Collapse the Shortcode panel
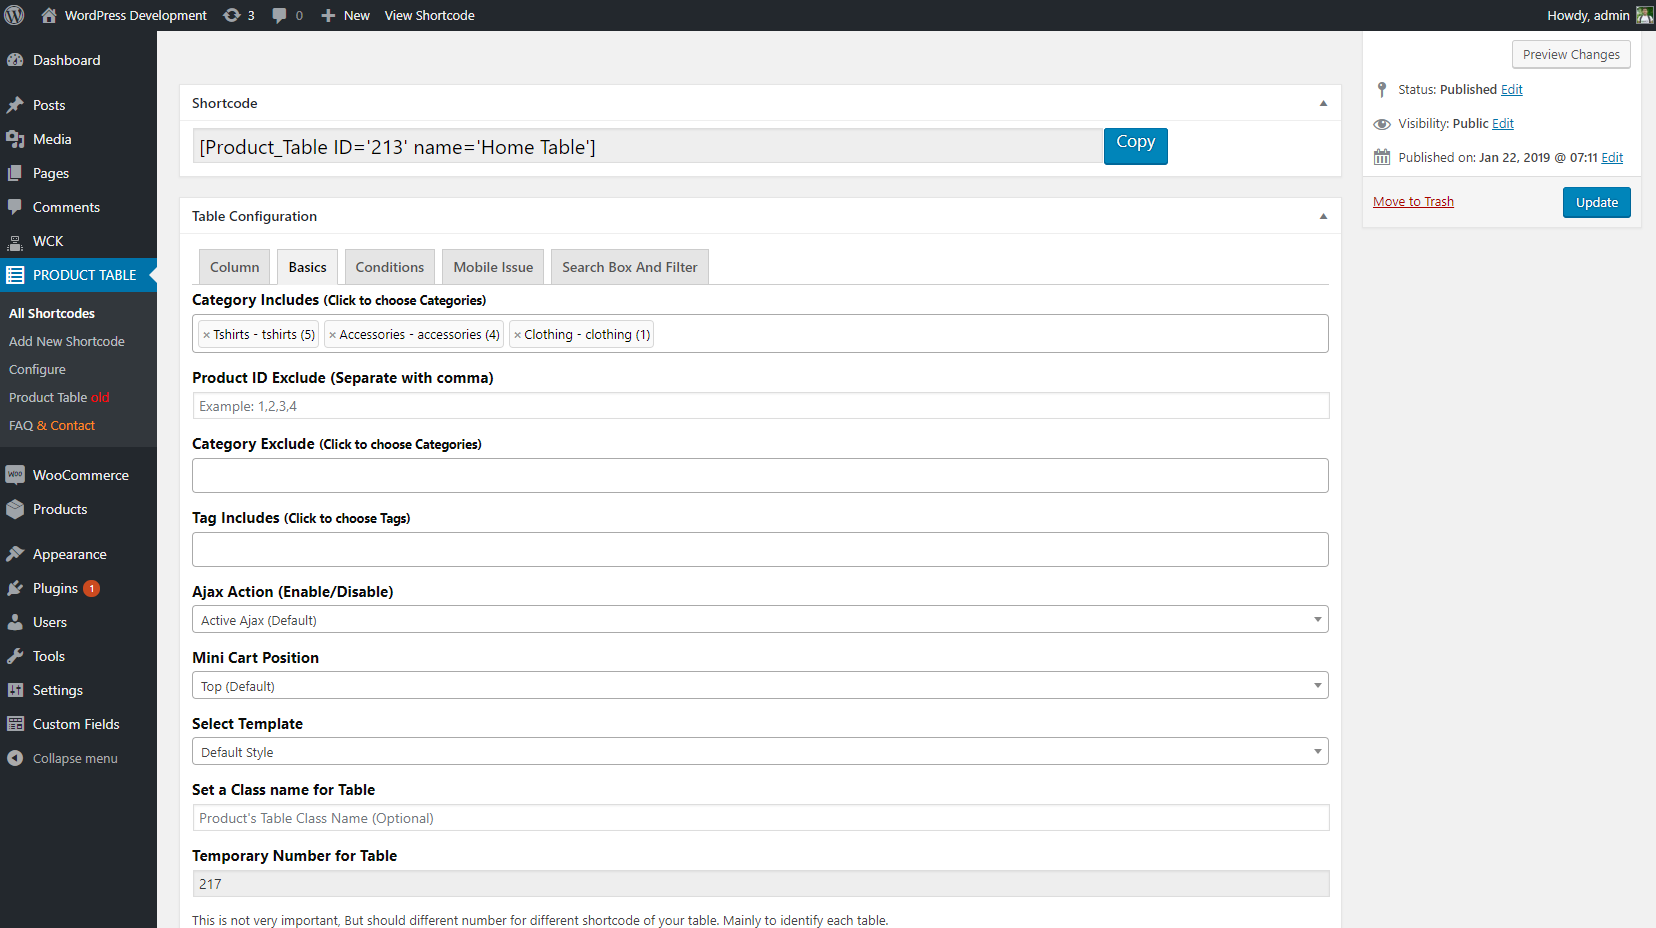 [1323, 103]
